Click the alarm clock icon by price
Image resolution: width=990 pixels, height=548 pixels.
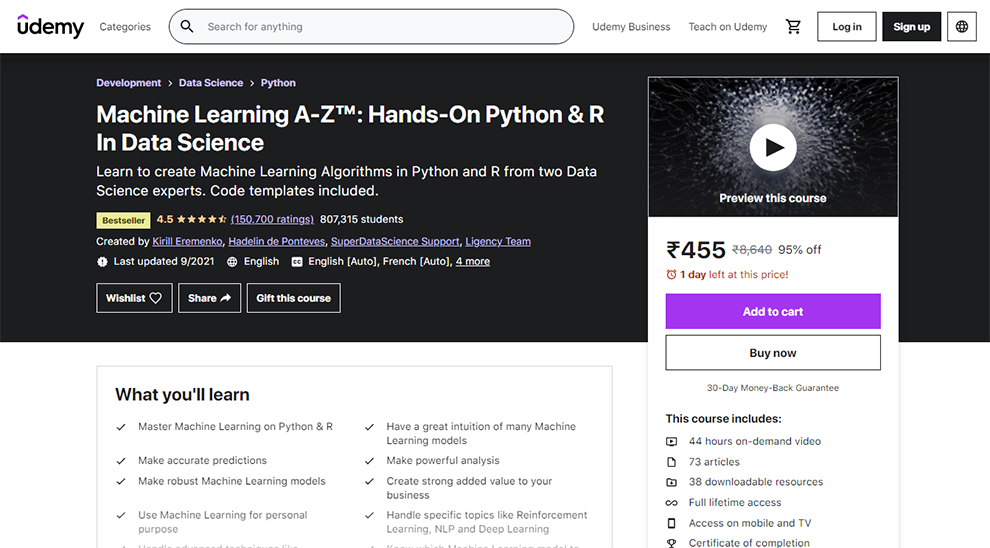(x=671, y=275)
